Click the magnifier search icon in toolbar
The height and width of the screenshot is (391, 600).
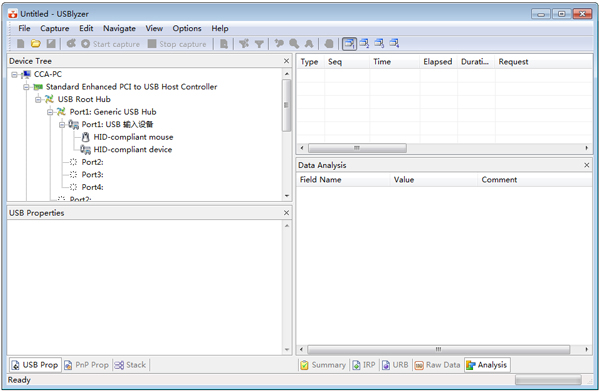(294, 44)
